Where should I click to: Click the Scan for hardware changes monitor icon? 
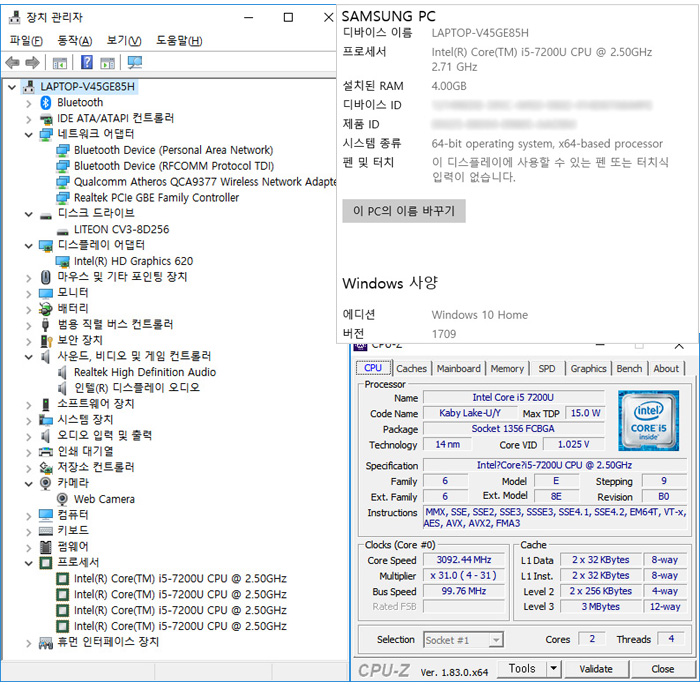point(134,62)
